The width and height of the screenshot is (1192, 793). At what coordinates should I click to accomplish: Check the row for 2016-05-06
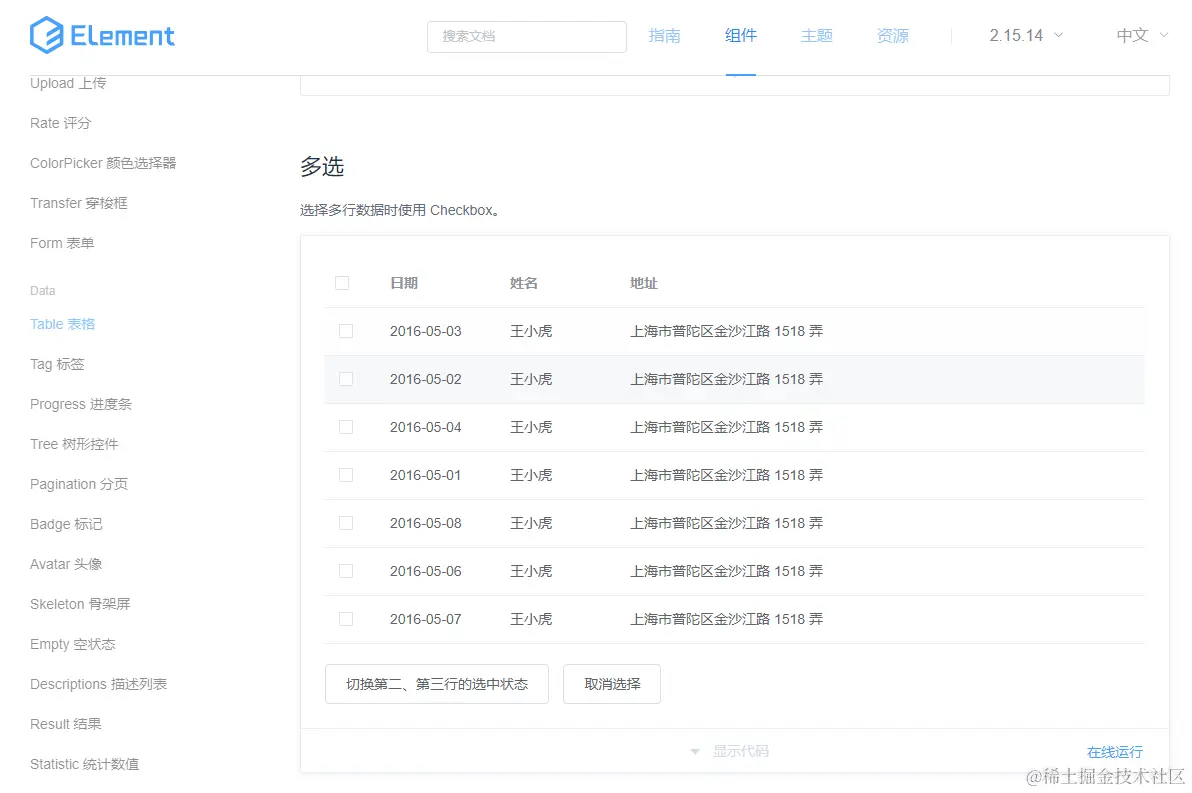tap(346, 570)
